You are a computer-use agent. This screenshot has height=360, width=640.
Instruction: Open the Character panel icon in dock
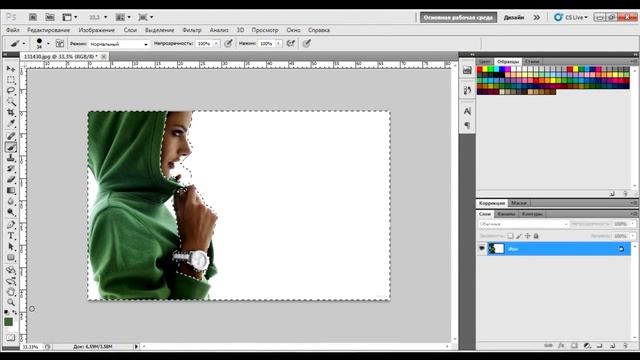467,111
